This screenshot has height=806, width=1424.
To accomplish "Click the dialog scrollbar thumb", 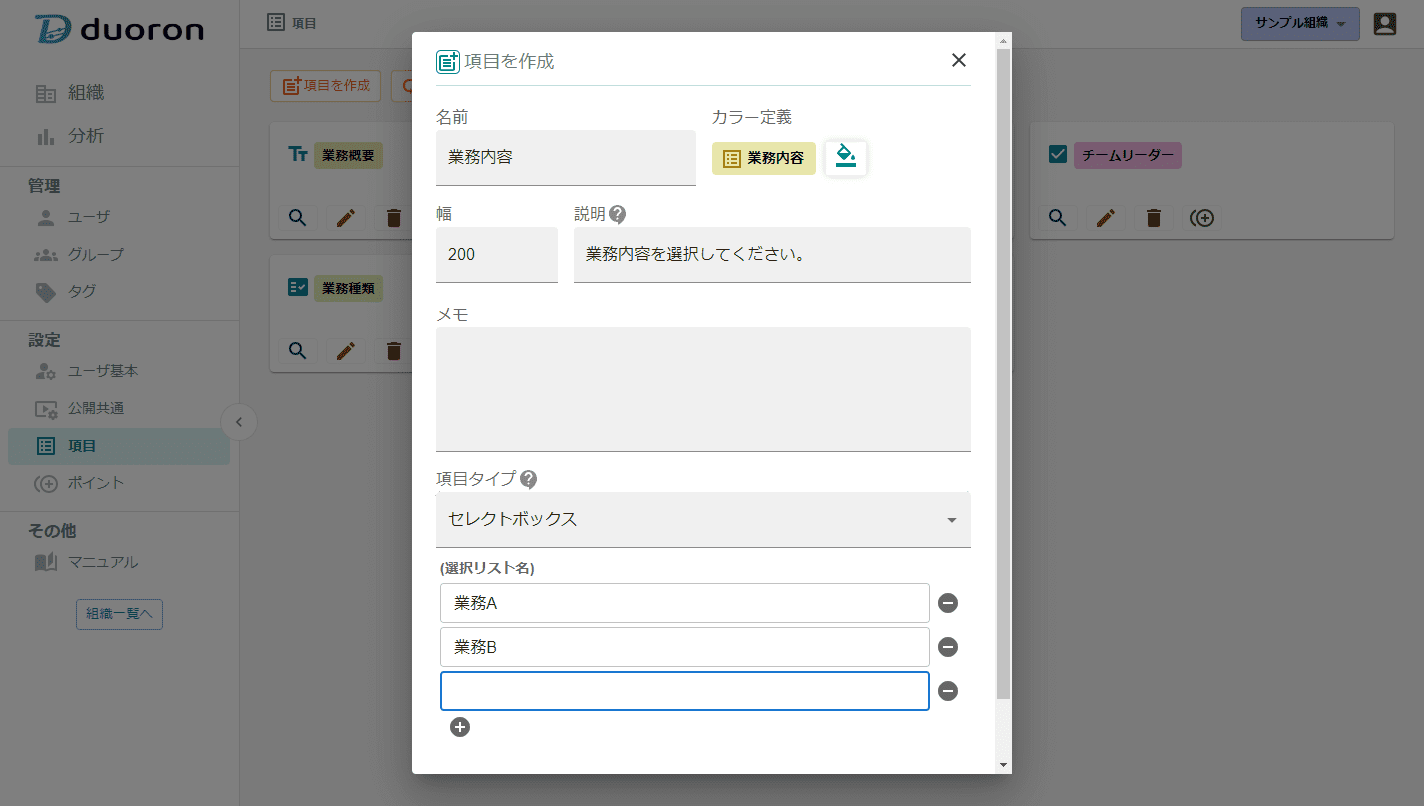I will [1003, 373].
